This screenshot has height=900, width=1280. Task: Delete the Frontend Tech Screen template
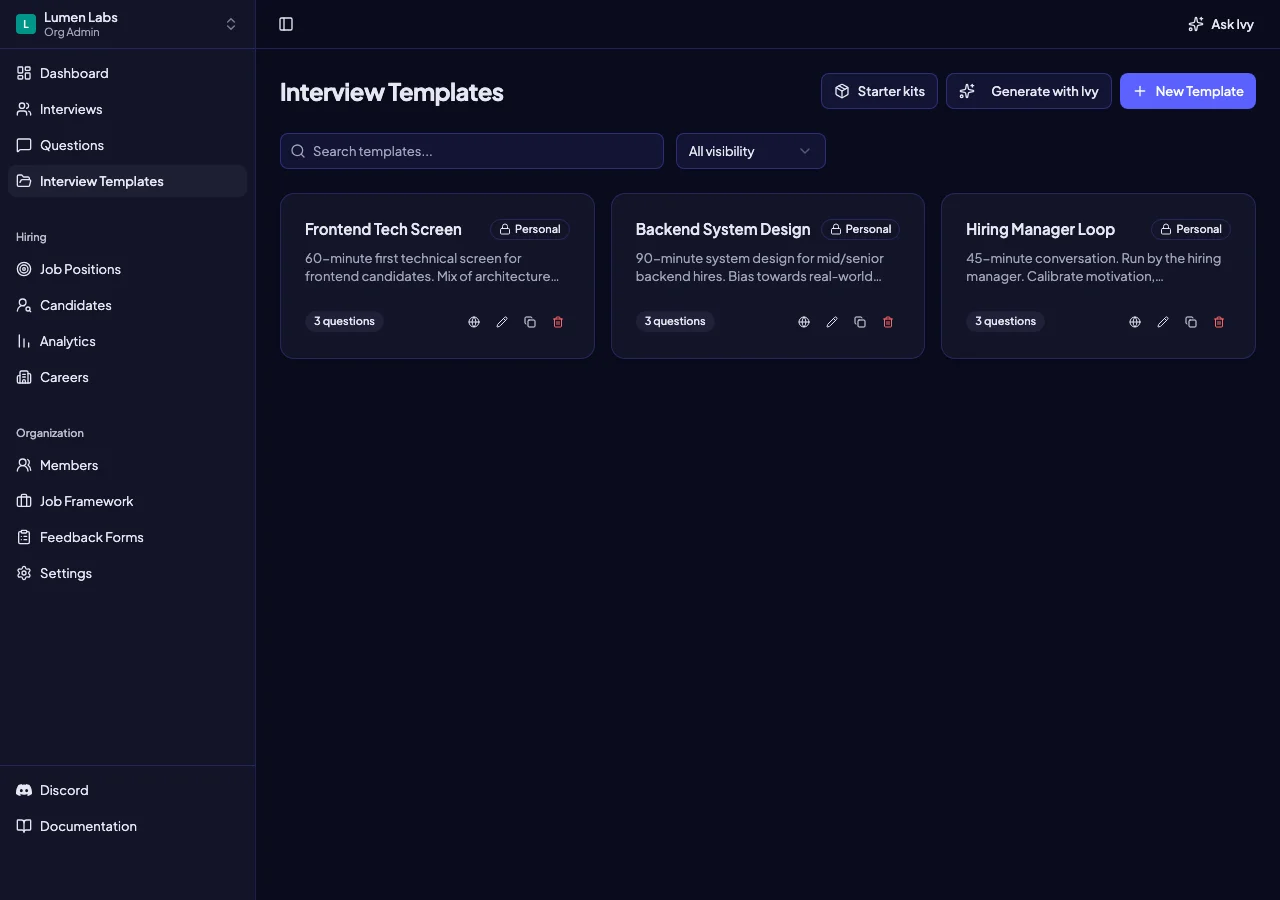pos(558,322)
